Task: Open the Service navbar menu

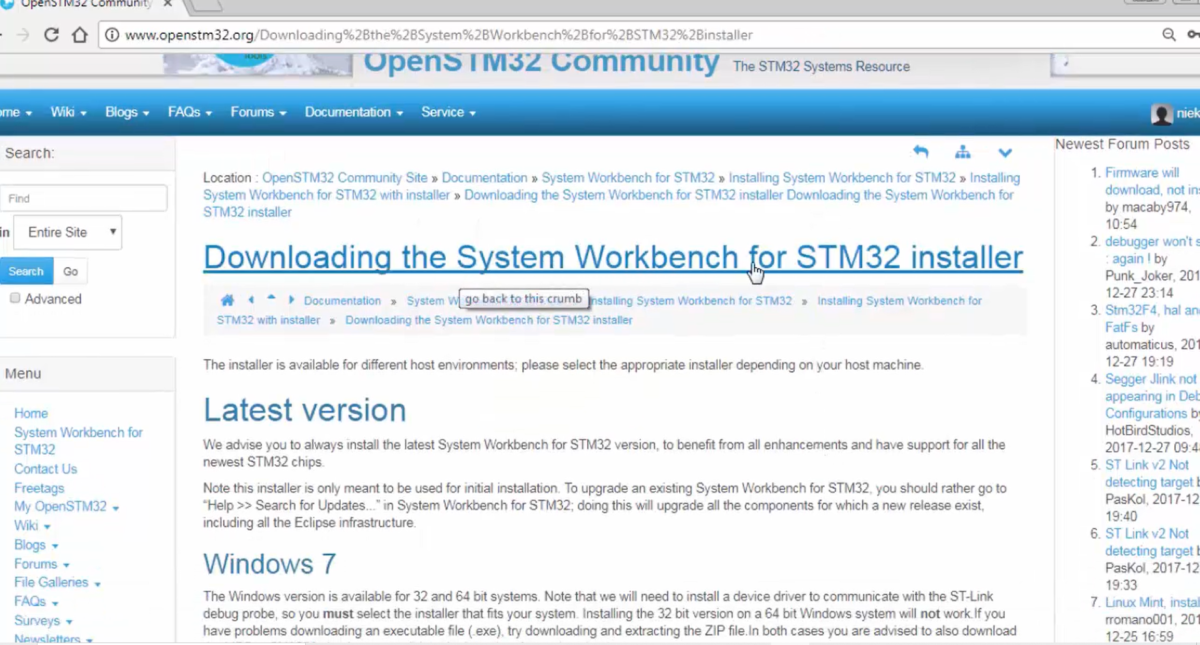Action: [448, 112]
